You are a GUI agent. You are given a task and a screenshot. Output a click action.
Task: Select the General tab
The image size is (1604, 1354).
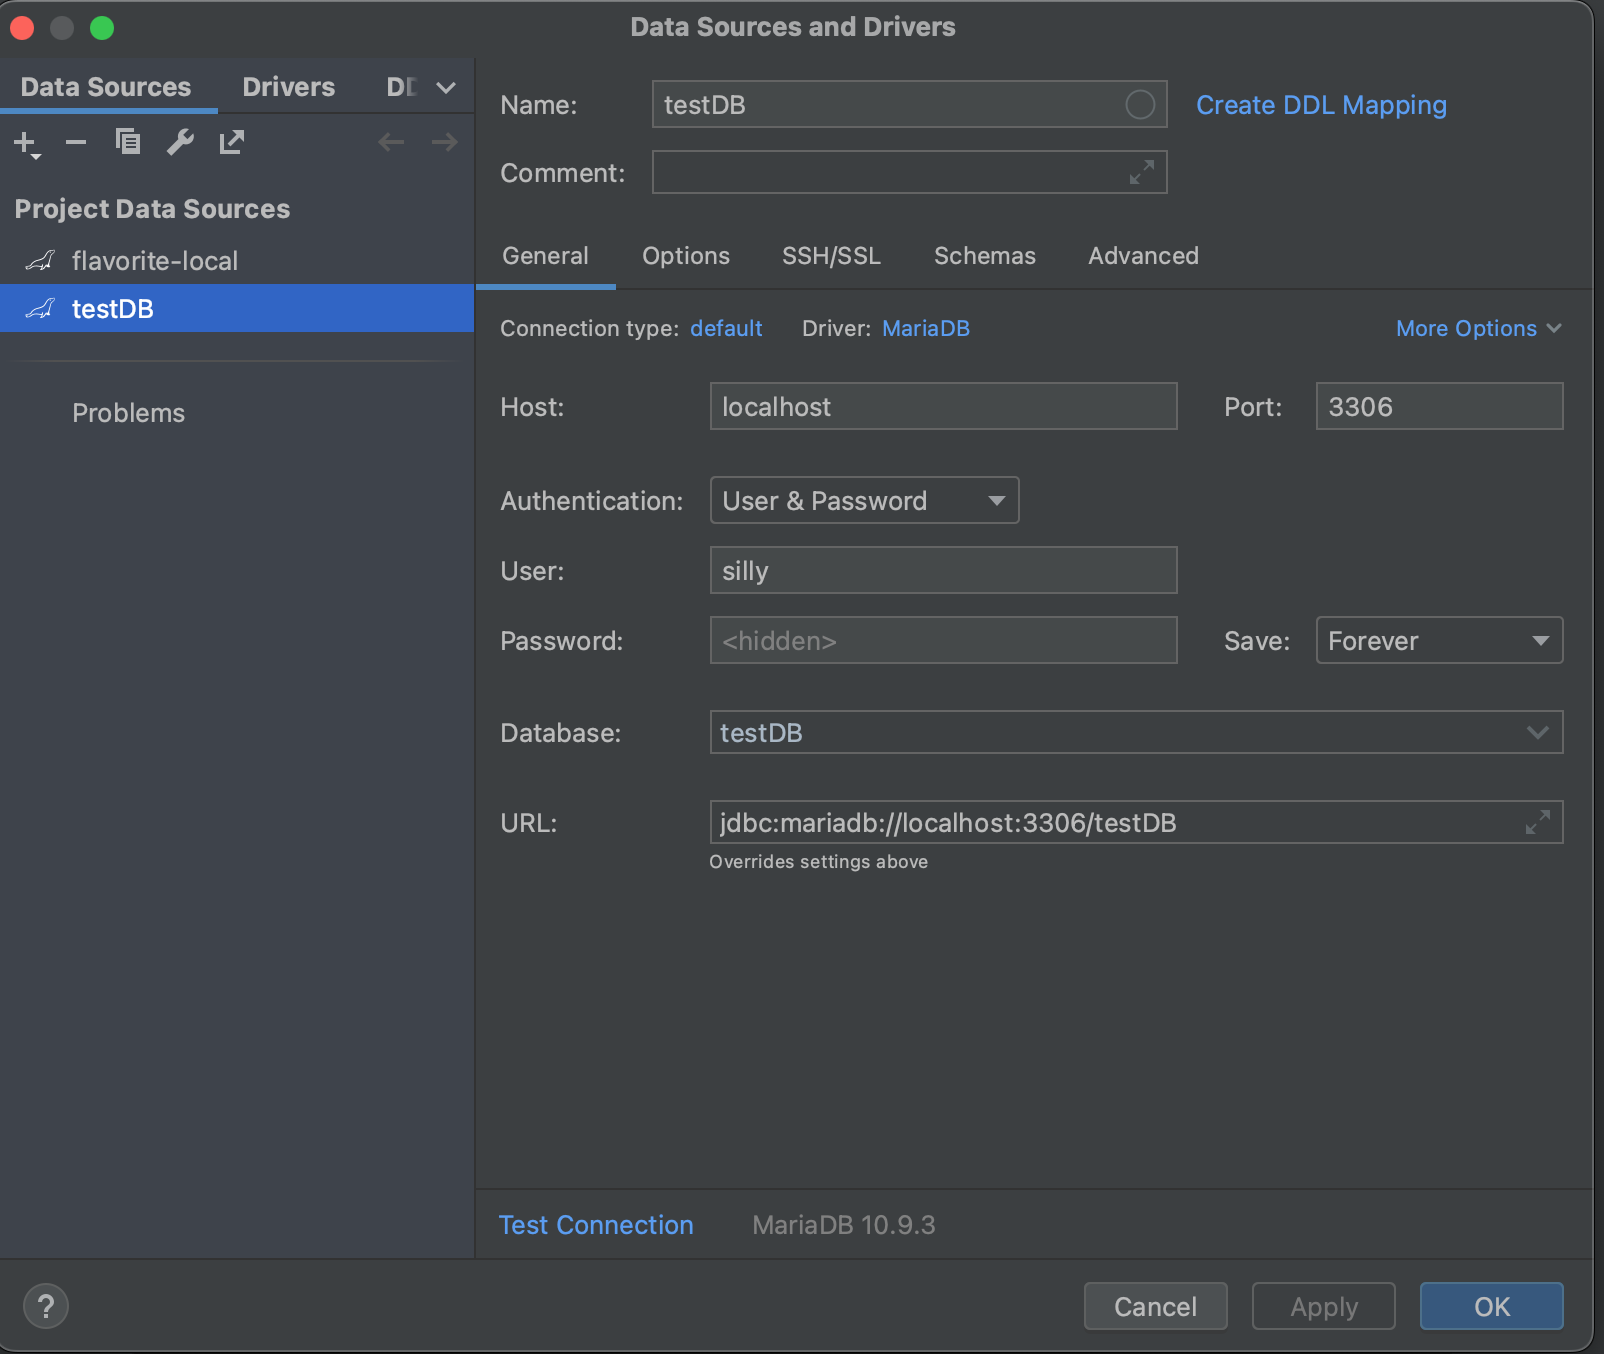(x=545, y=256)
